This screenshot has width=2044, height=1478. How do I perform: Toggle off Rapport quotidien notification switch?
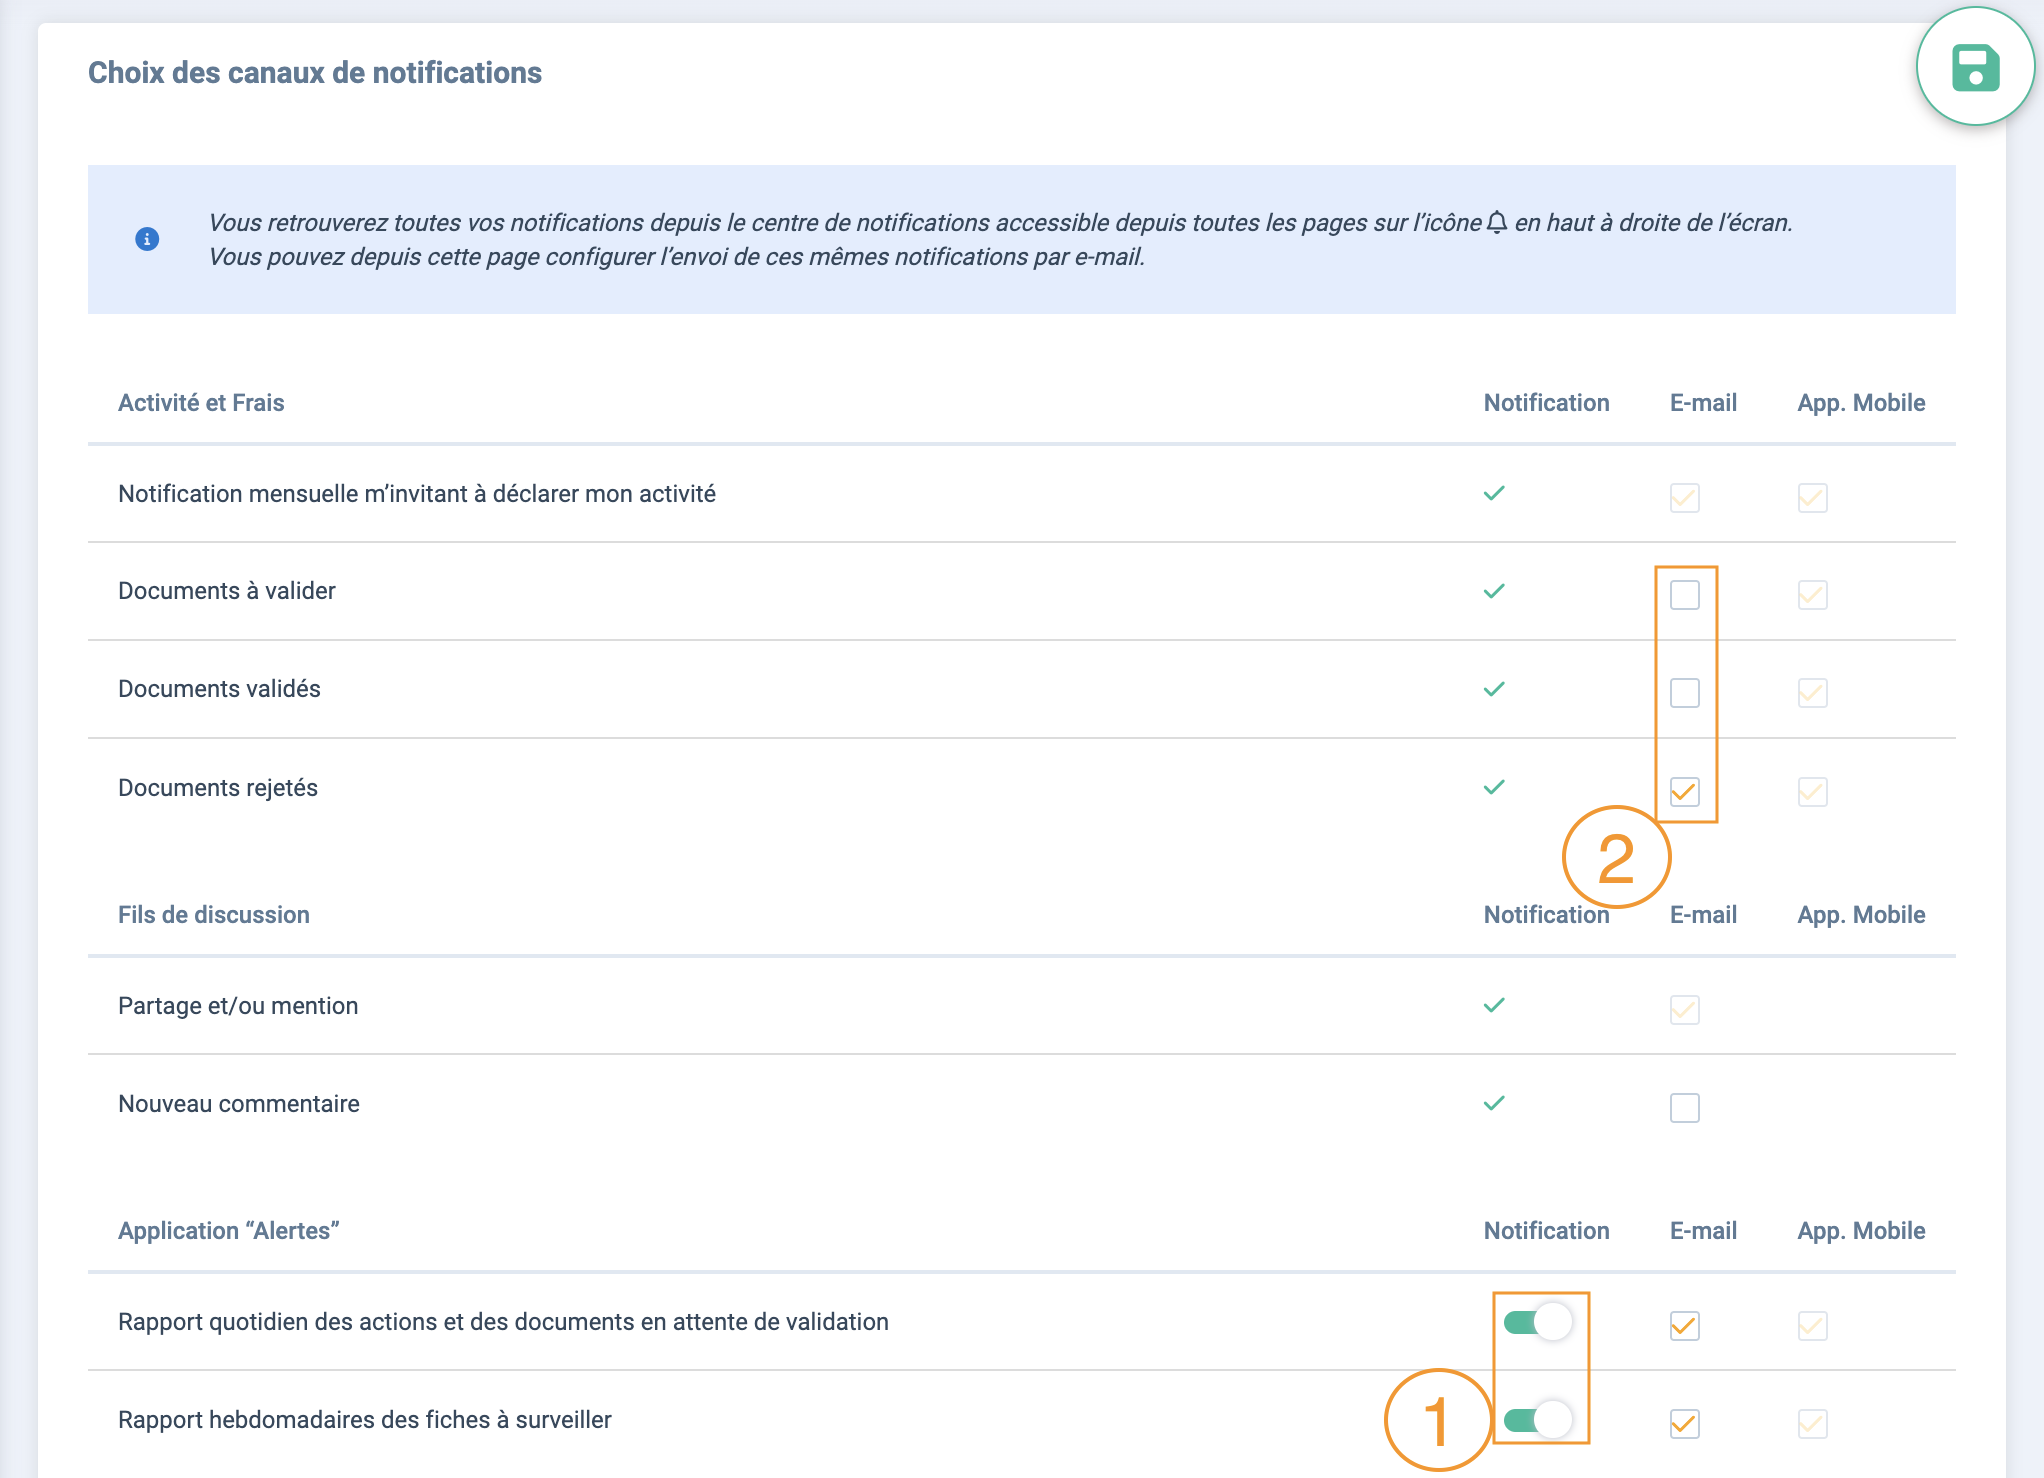pyautogui.click(x=1538, y=1322)
